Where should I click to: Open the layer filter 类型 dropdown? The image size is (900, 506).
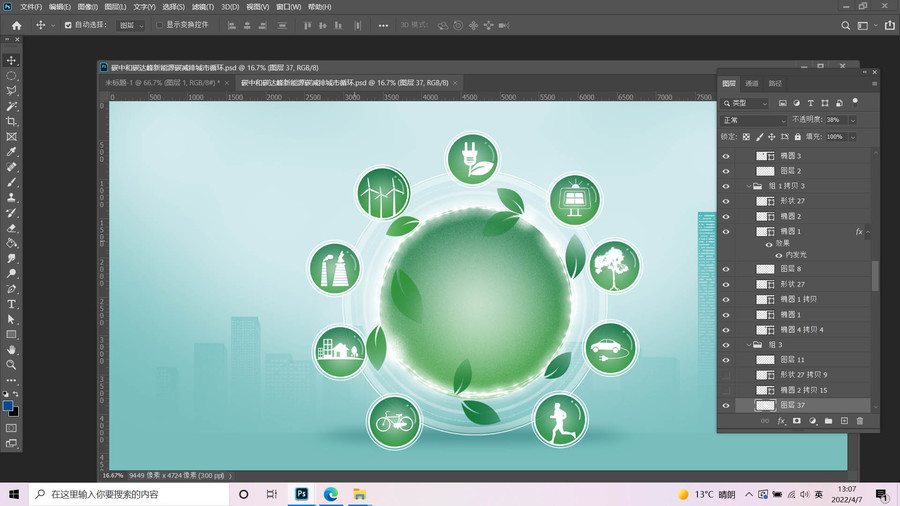[x=744, y=103]
